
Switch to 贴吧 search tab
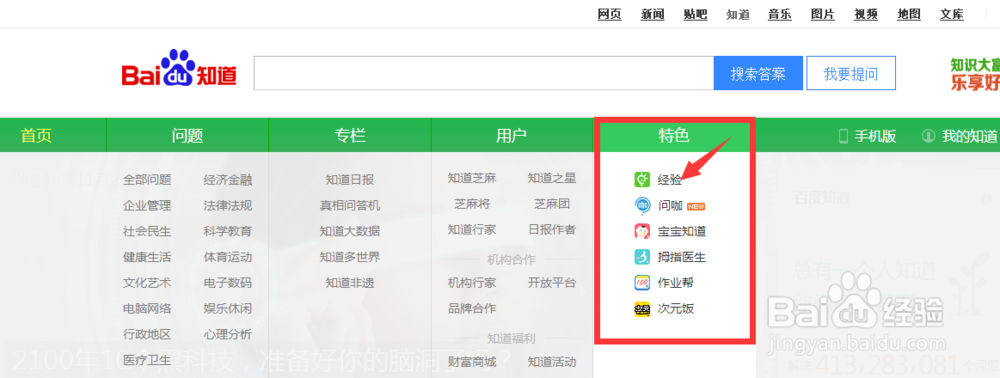[695, 15]
